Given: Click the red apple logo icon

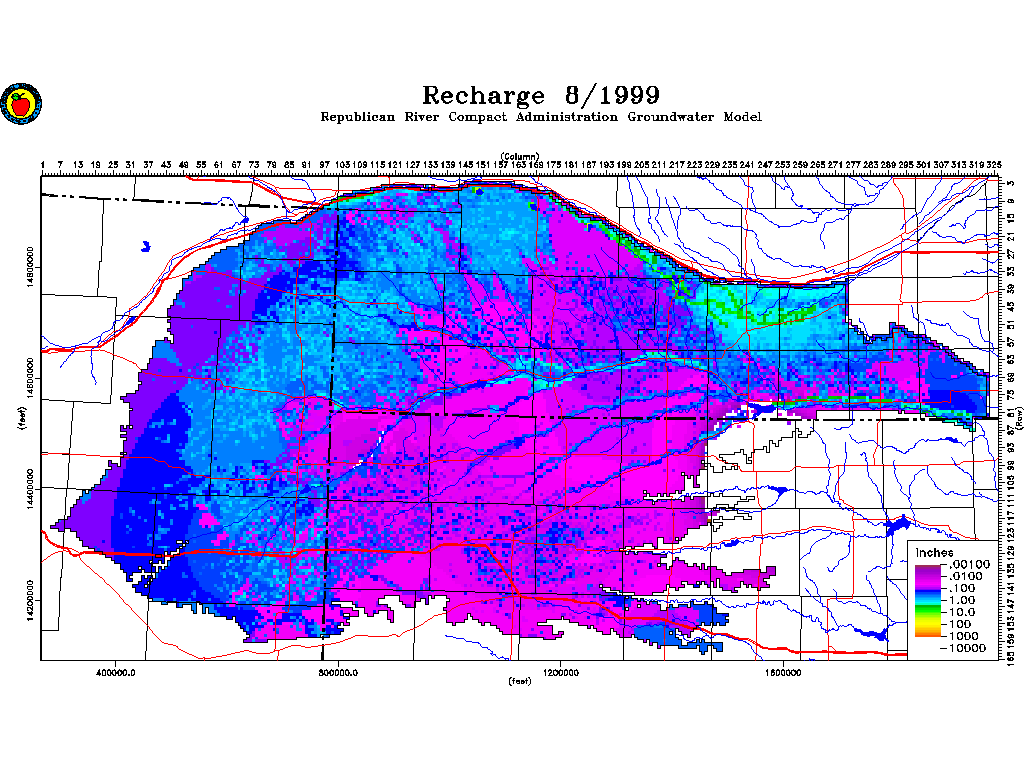Looking at the screenshot, I should 18,103.
